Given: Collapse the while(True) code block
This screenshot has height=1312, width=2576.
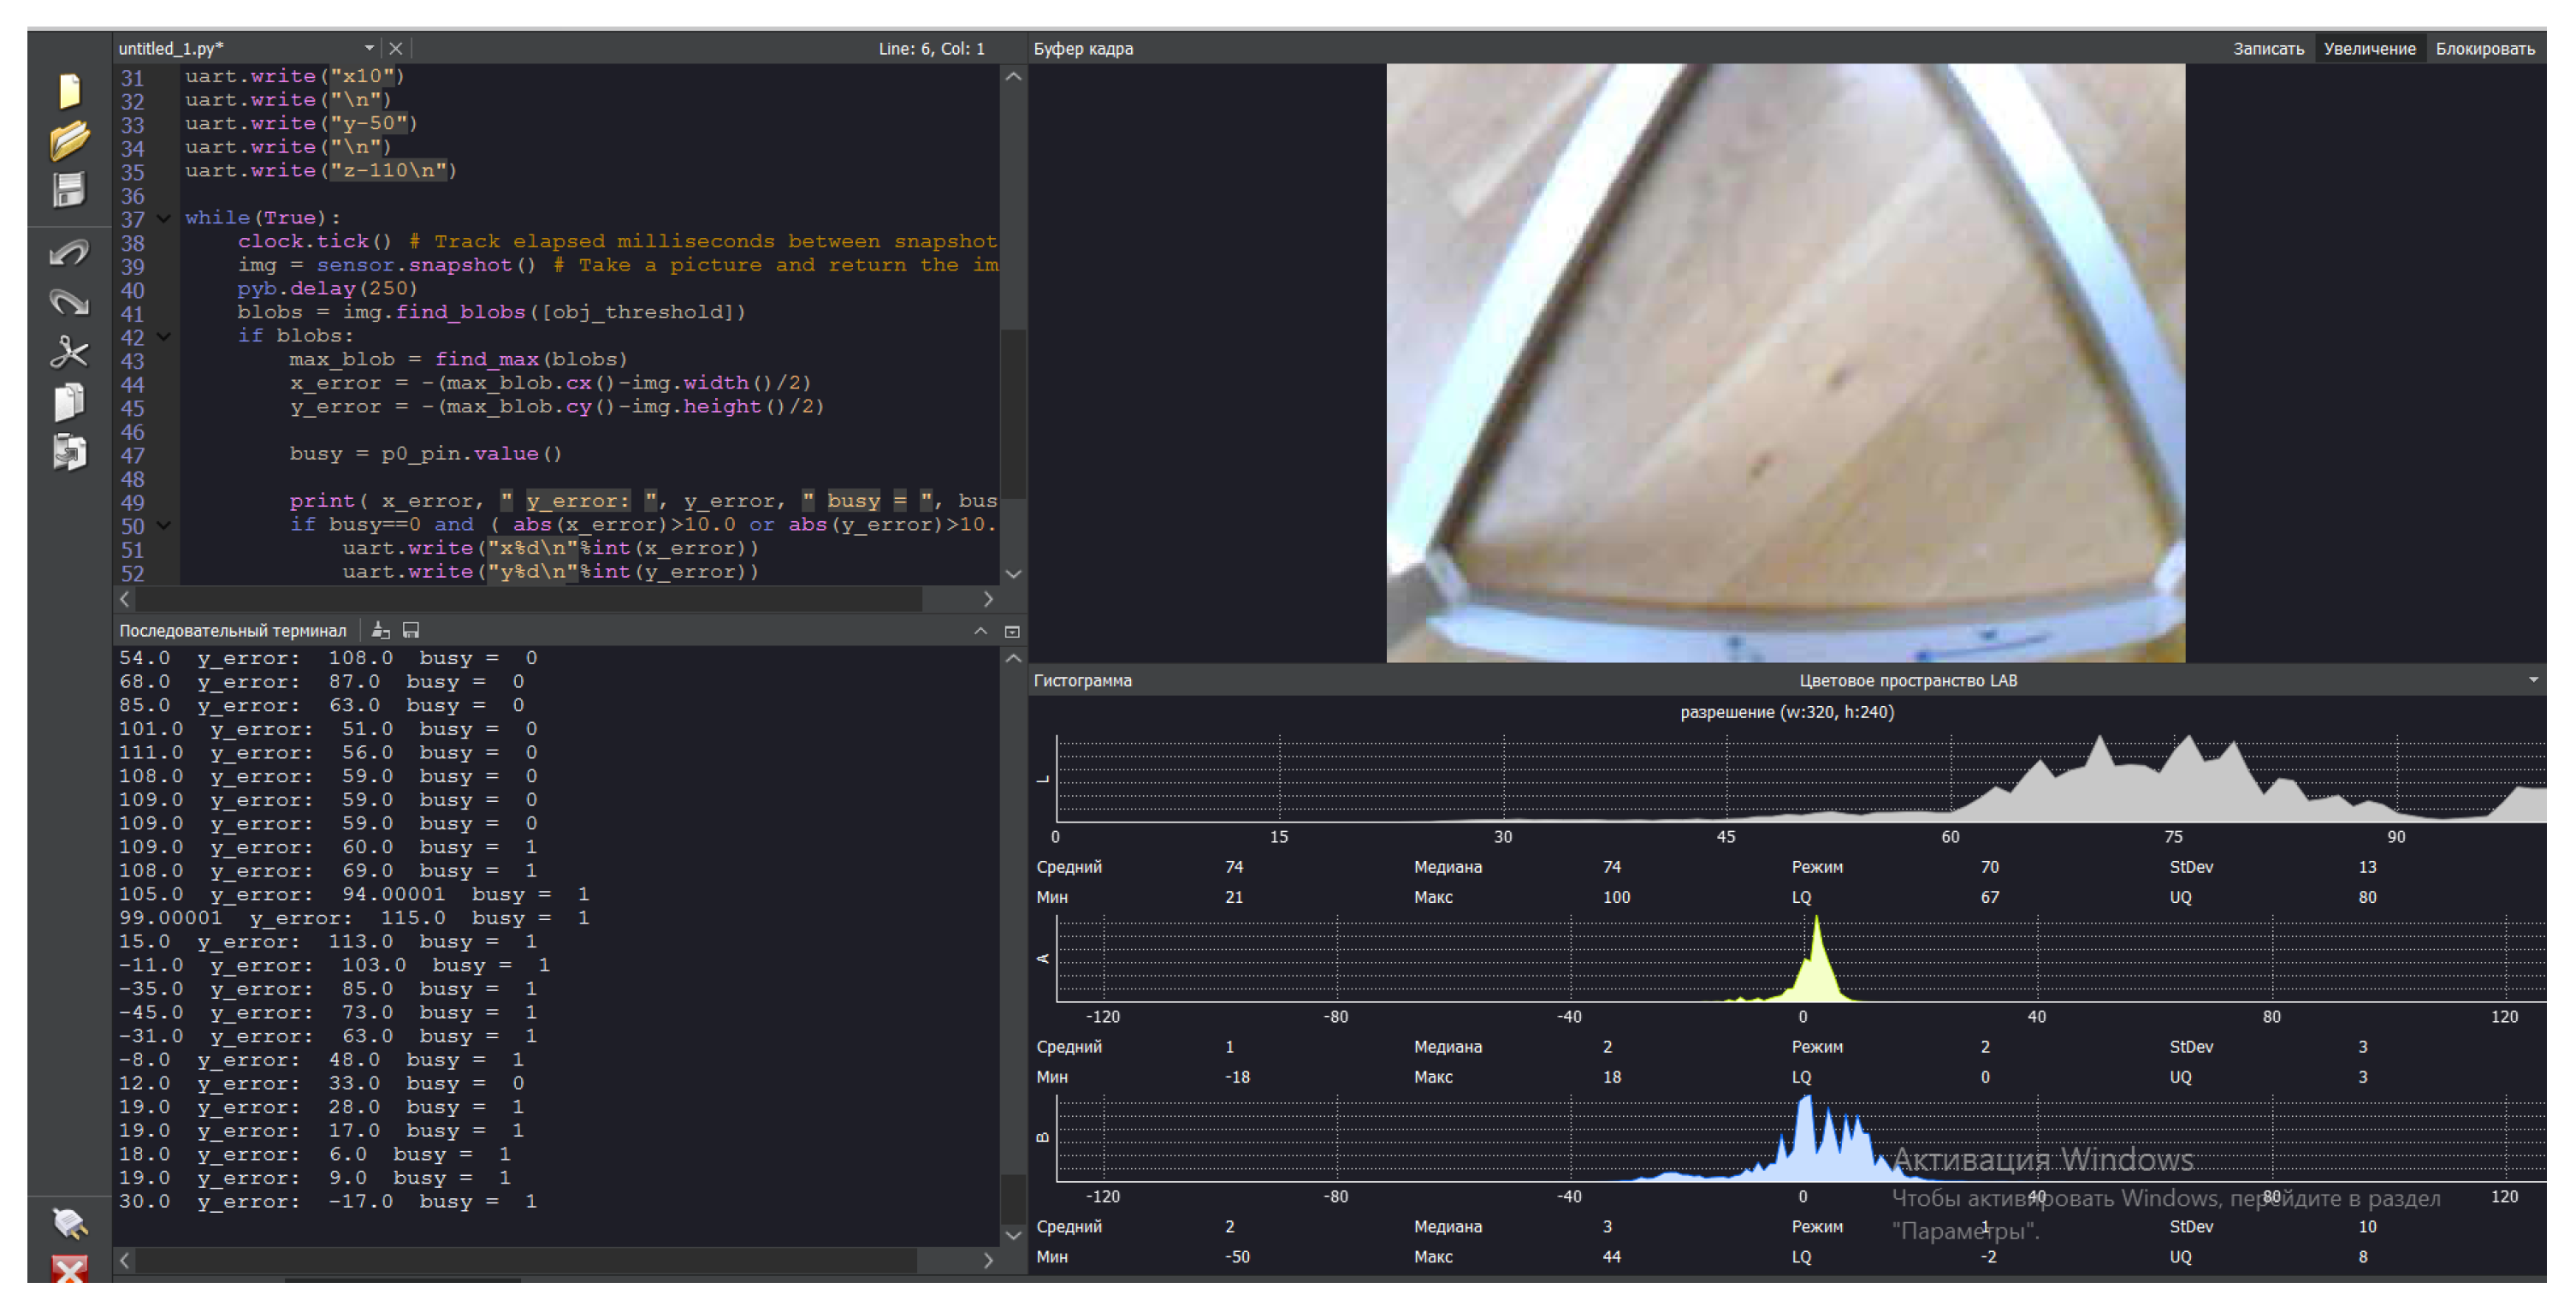Looking at the screenshot, I should (164, 218).
